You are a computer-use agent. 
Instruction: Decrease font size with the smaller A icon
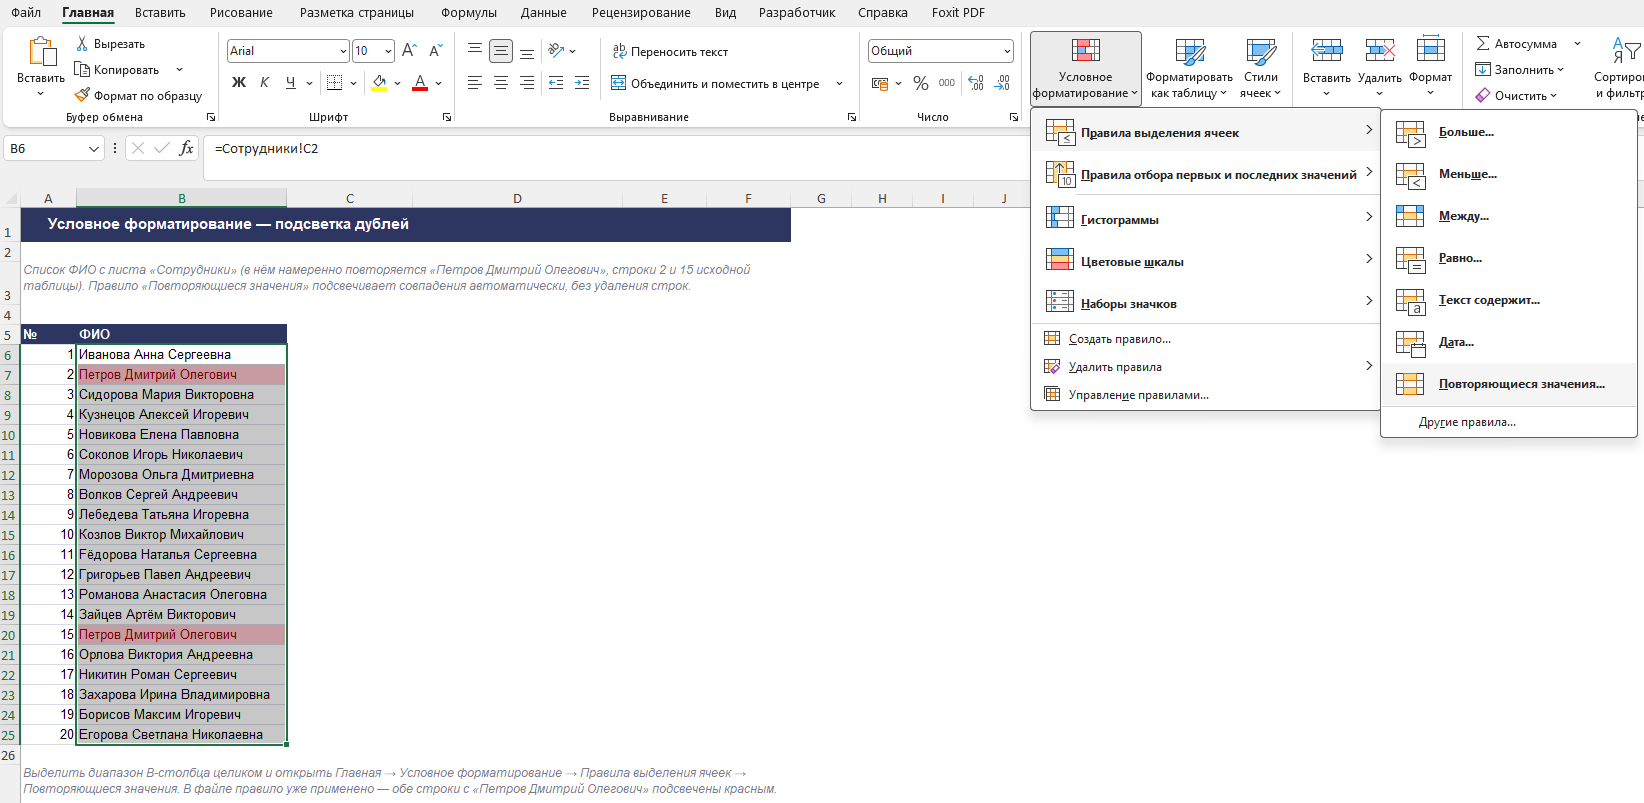435,51
